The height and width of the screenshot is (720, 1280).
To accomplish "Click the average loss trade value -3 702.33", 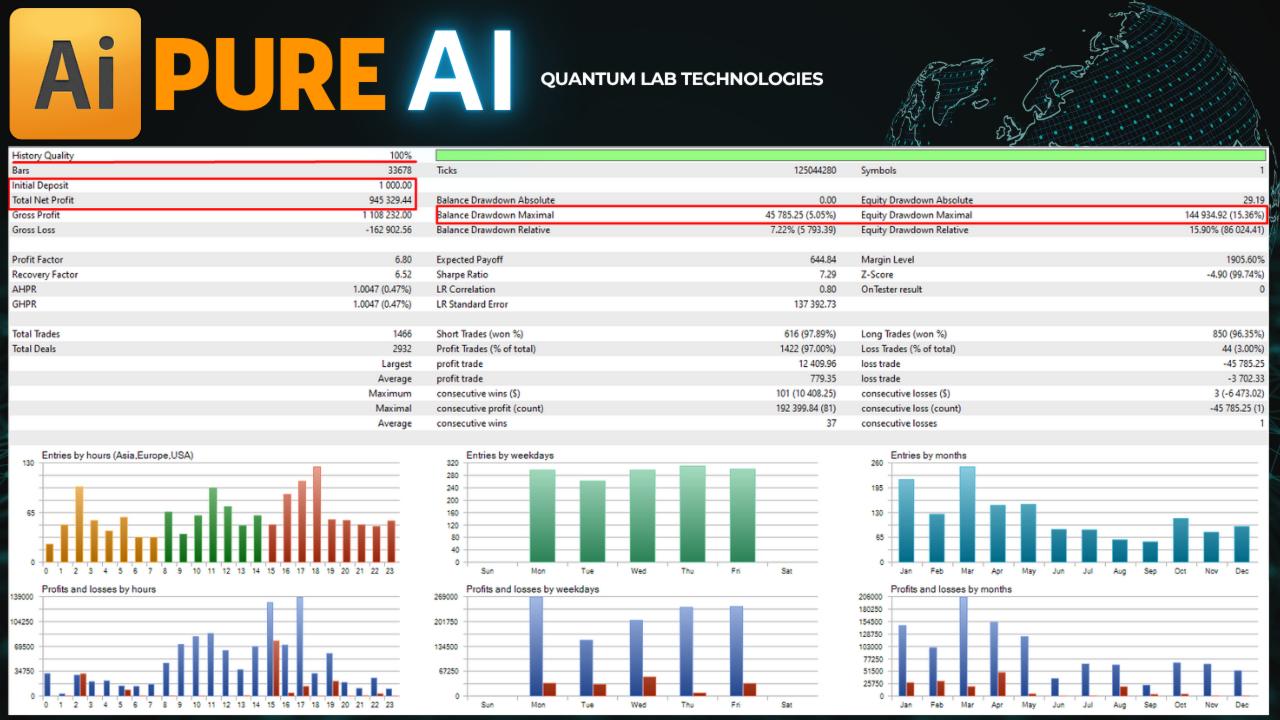I will tap(1248, 379).
